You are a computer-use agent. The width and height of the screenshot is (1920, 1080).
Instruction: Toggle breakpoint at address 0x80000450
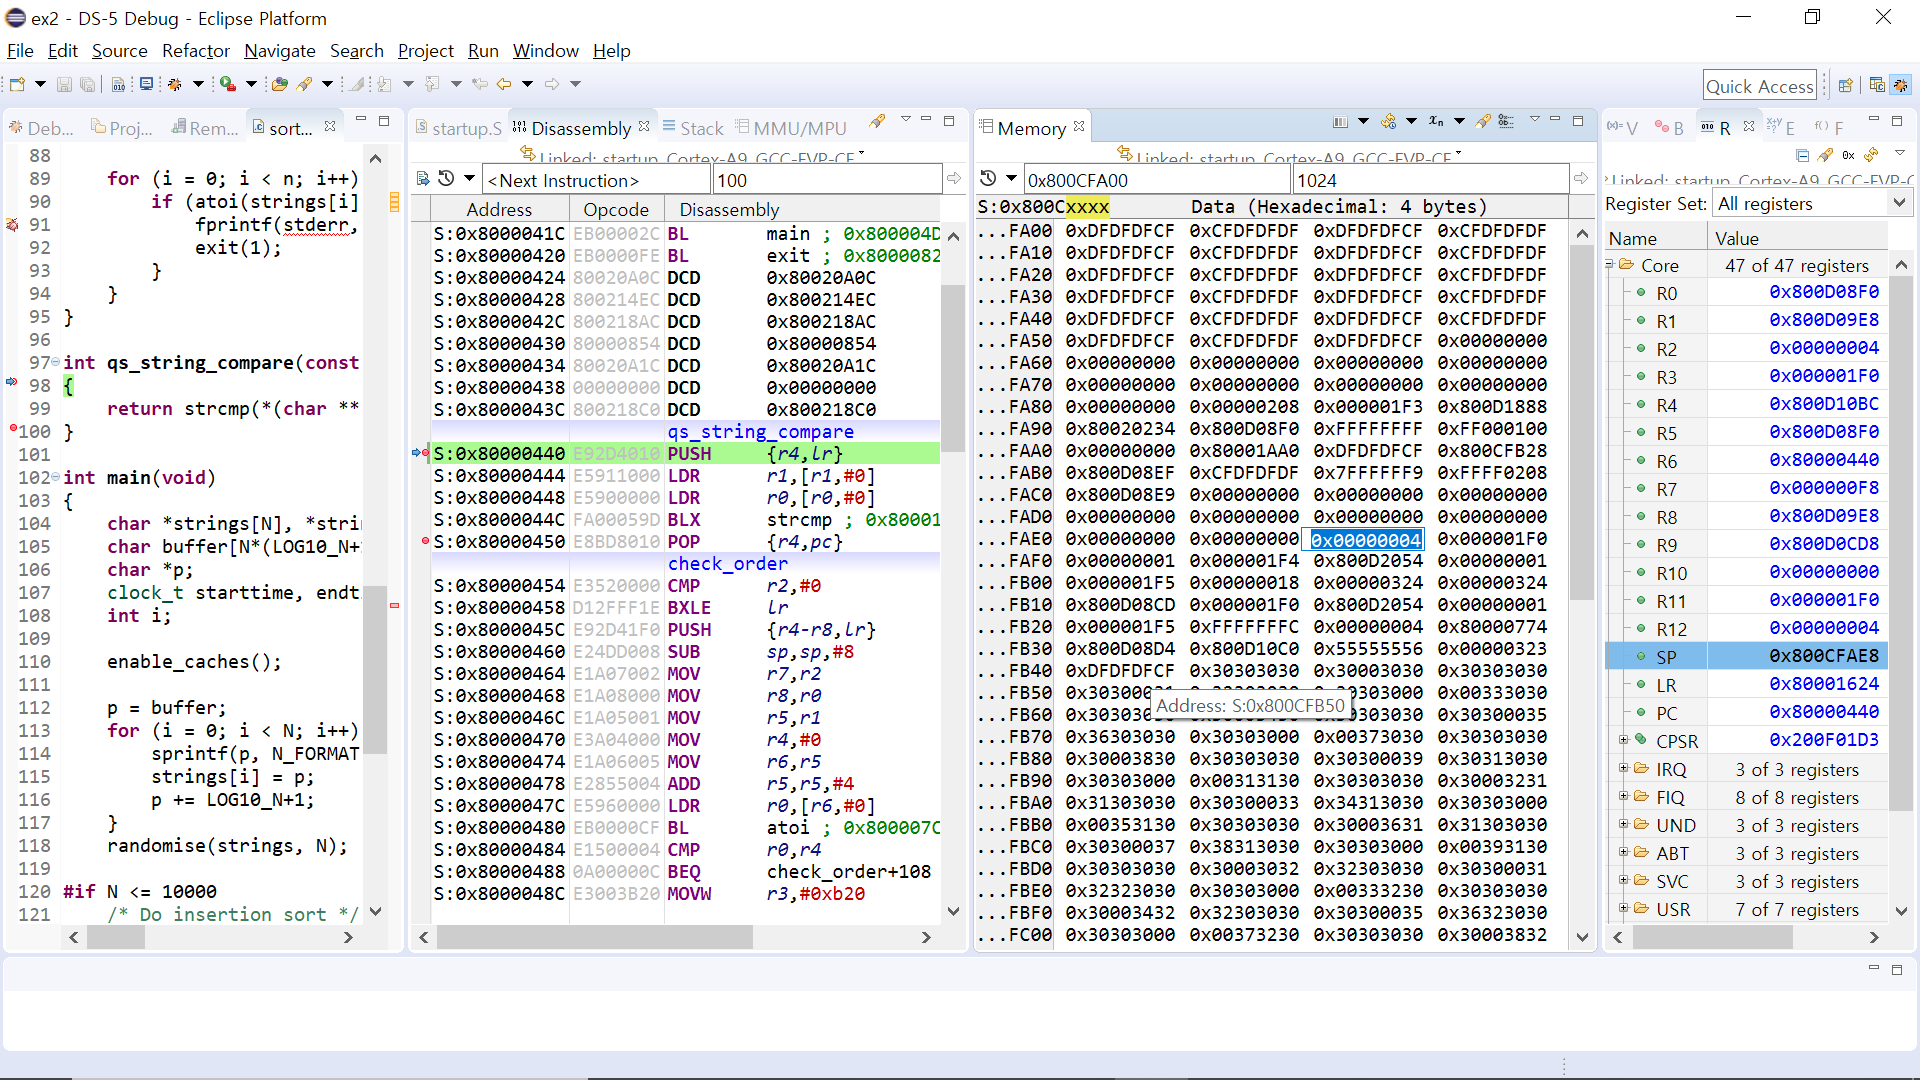[x=425, y=541]
